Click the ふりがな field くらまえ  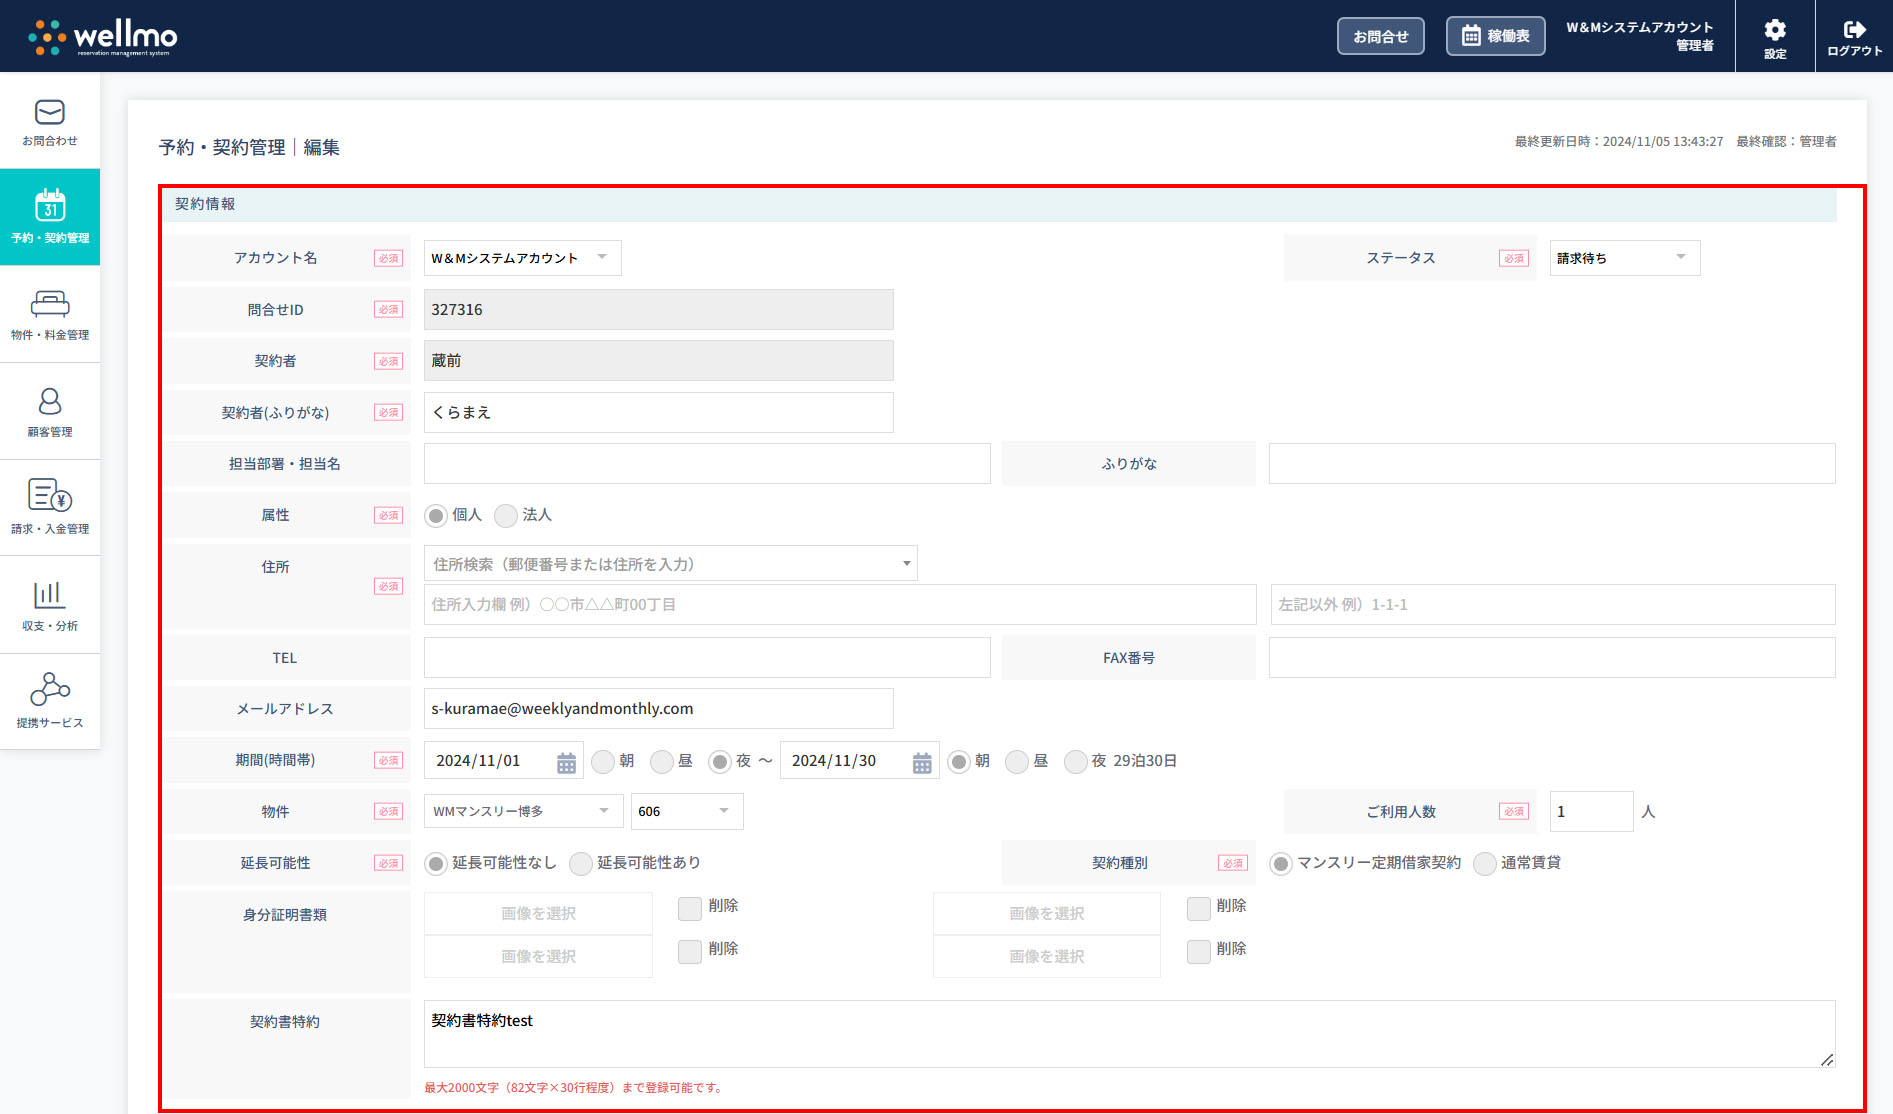[658, 413]
